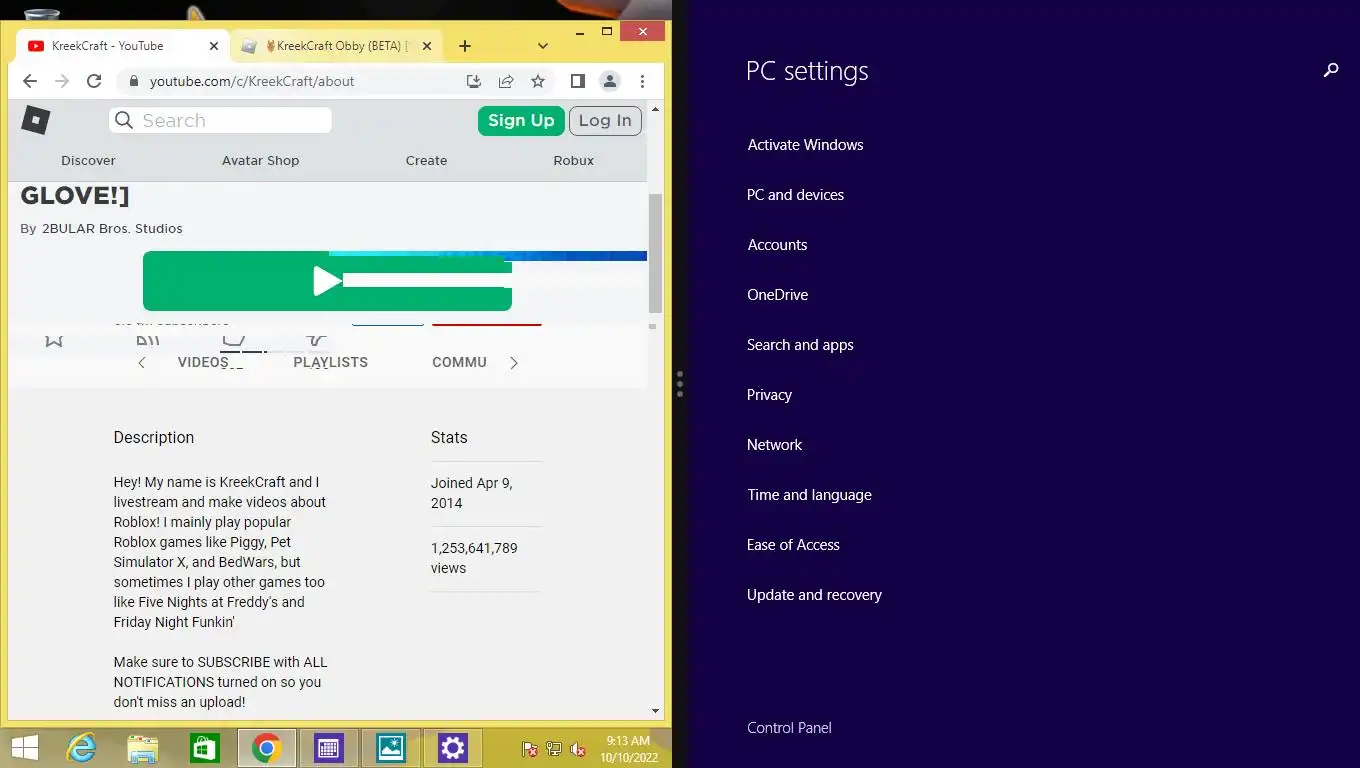Open the Calendar app from the taskbar
The width and height of the screenshot is (1360, 768).
point(328,748)
